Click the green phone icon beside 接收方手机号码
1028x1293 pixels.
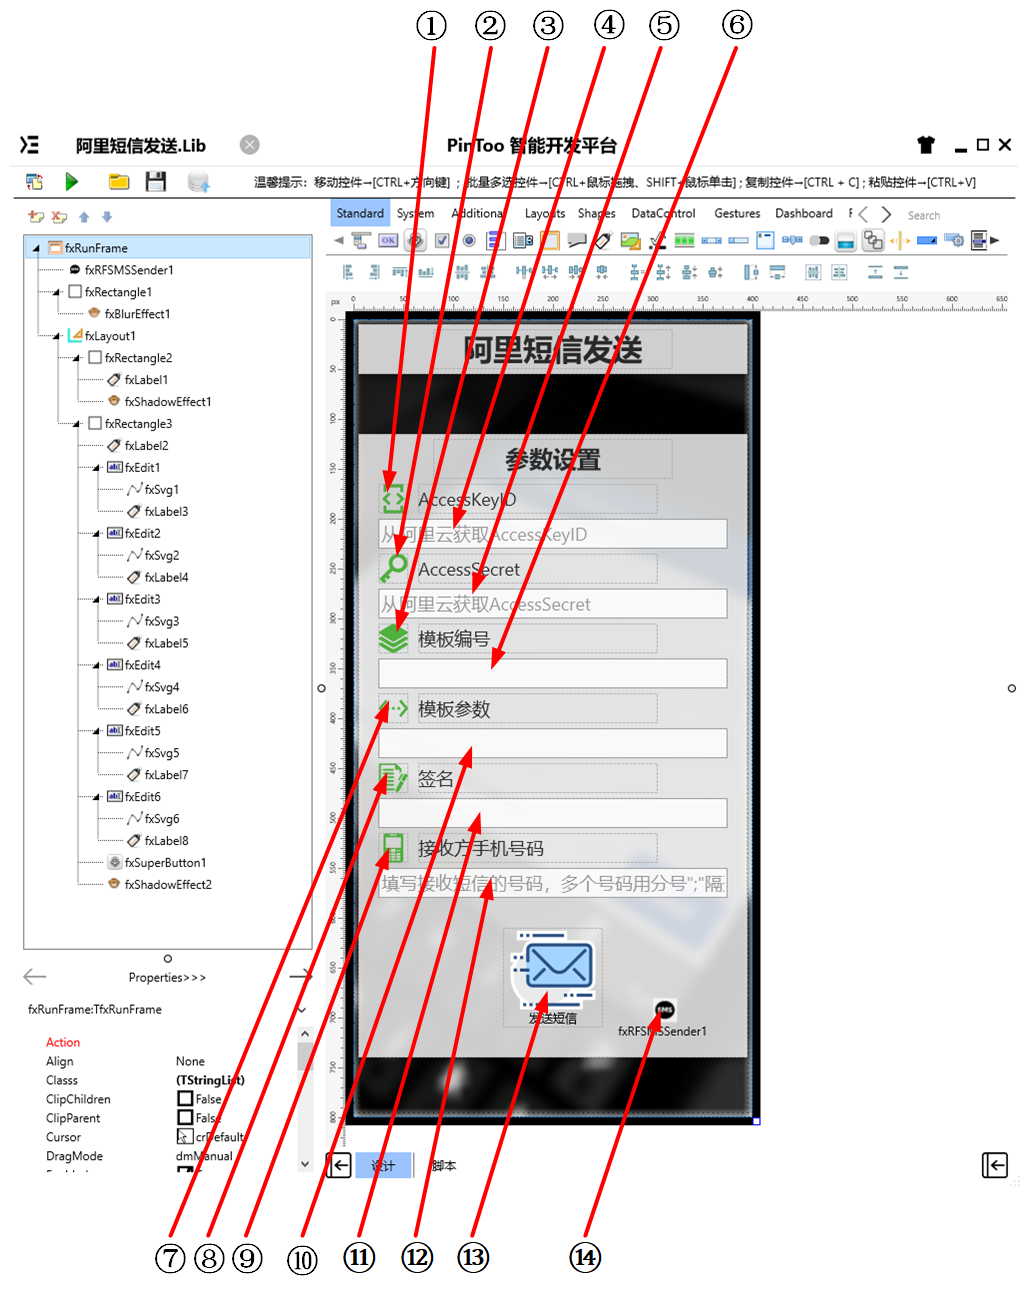(393, 848)
